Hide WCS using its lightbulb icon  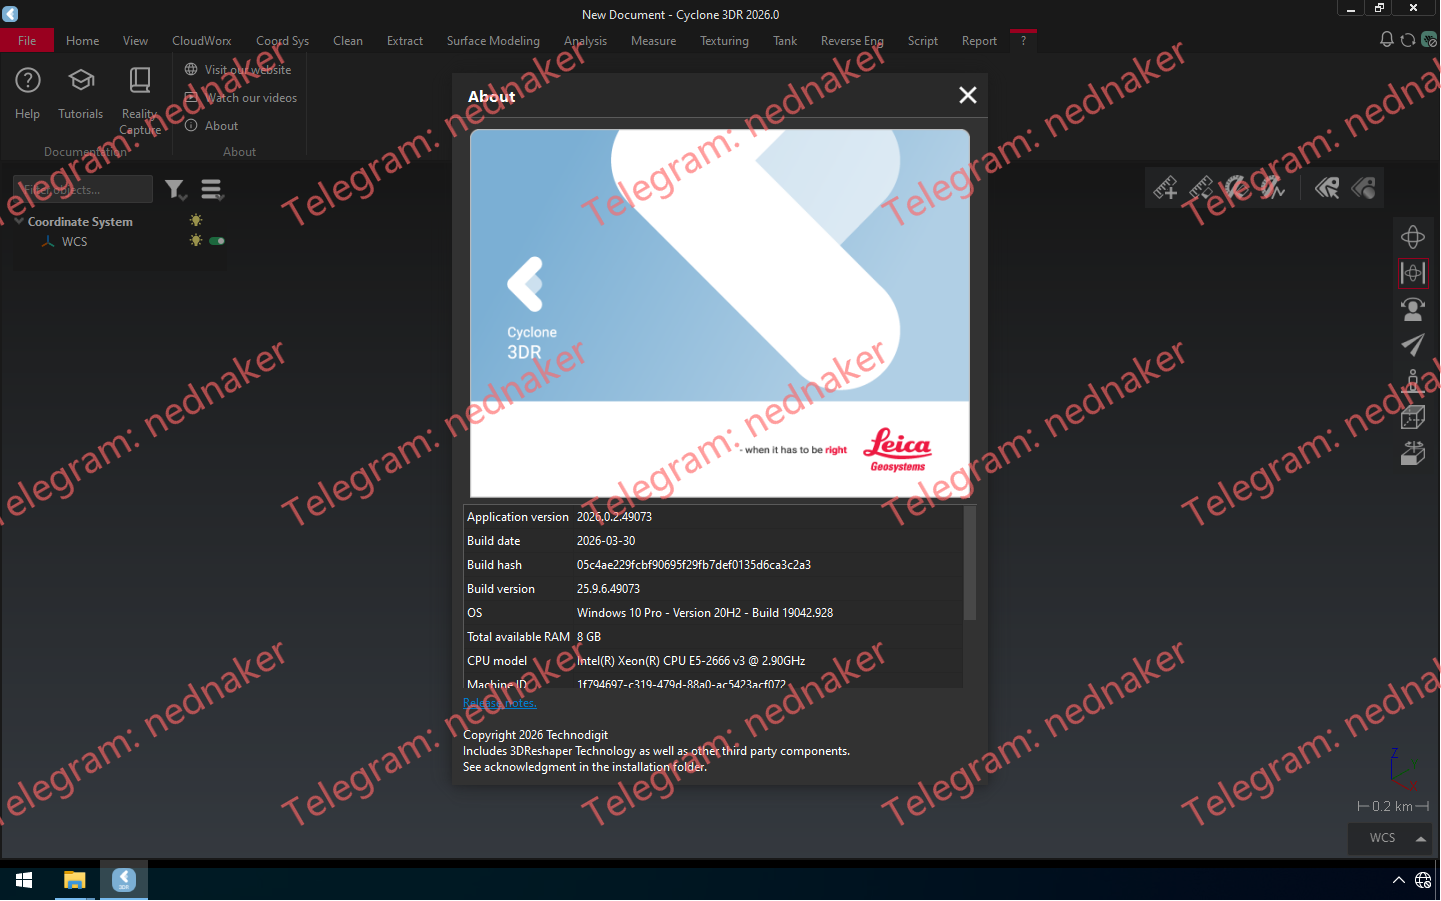(196, 241)
